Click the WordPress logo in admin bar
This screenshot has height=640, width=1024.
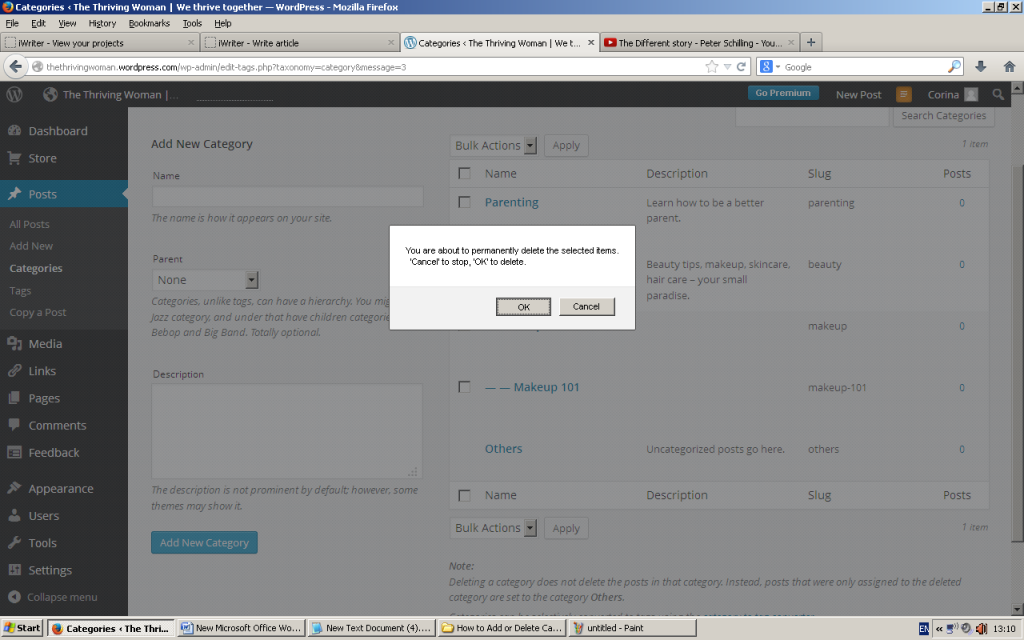14,95
